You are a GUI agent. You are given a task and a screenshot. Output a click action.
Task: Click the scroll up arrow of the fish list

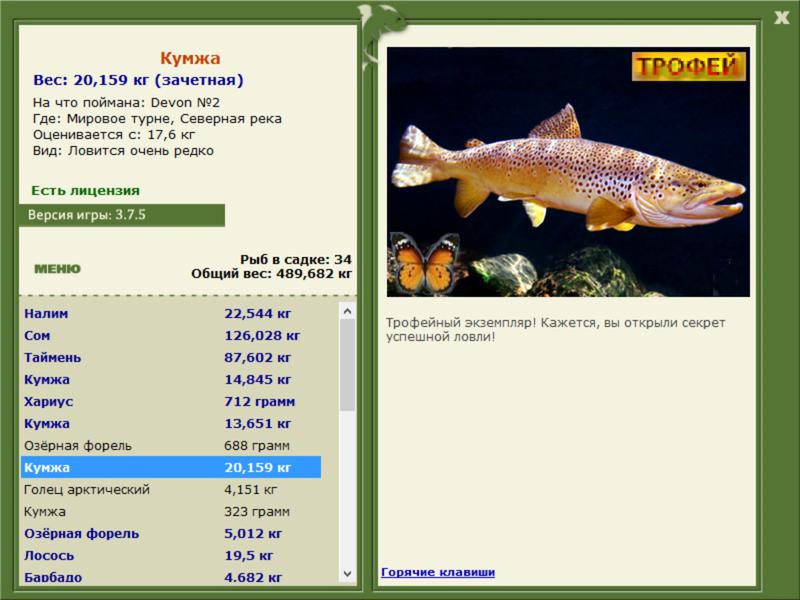click(x=347, y=311)
